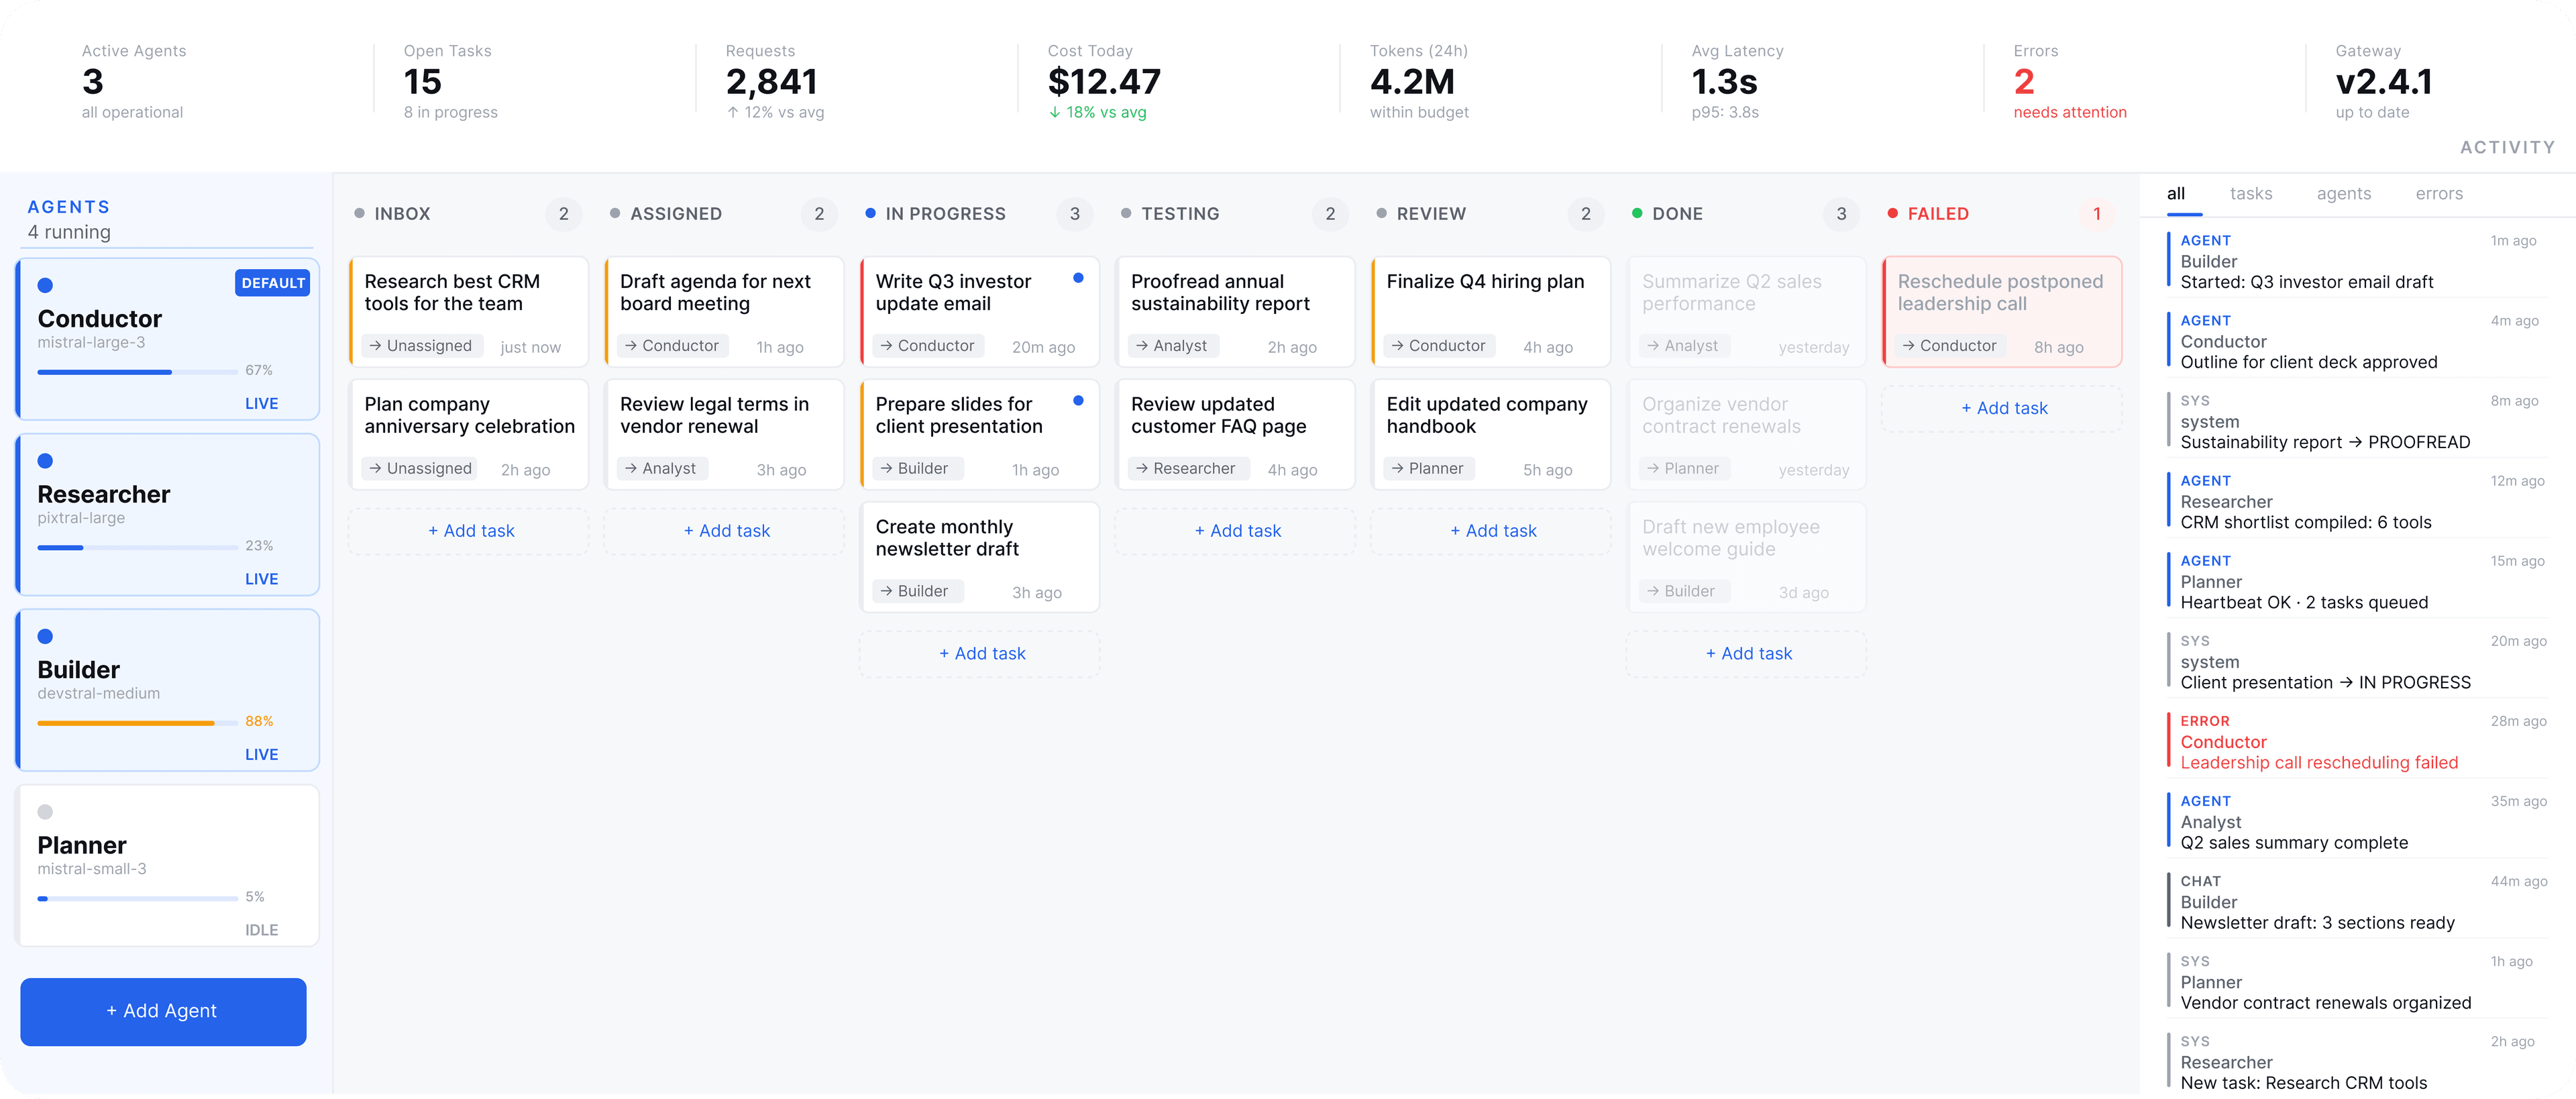Screen dimensions: 2576x1099
Task: Switch to the tasks activity tab
Action: click(2250, 194)
